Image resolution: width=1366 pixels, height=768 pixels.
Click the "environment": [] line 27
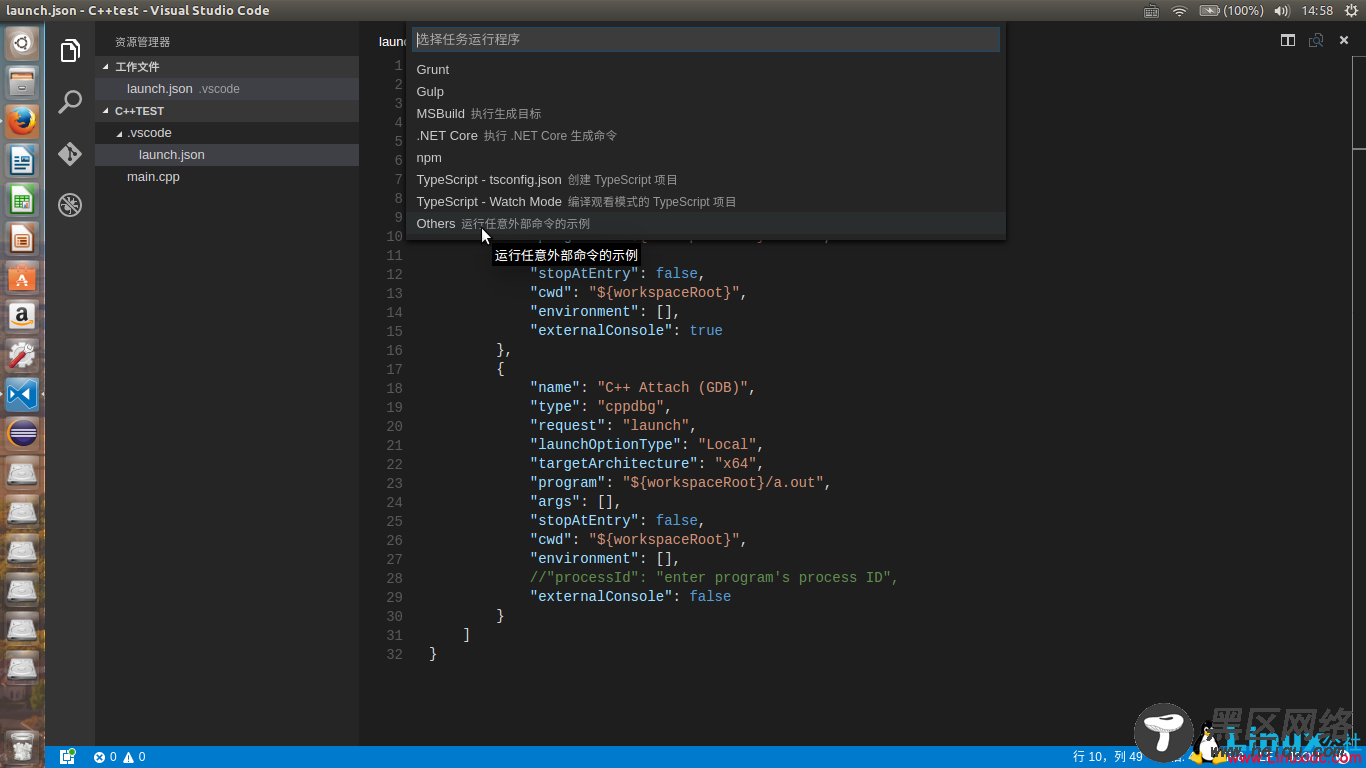pyautogui.click(x=605, y=558)
